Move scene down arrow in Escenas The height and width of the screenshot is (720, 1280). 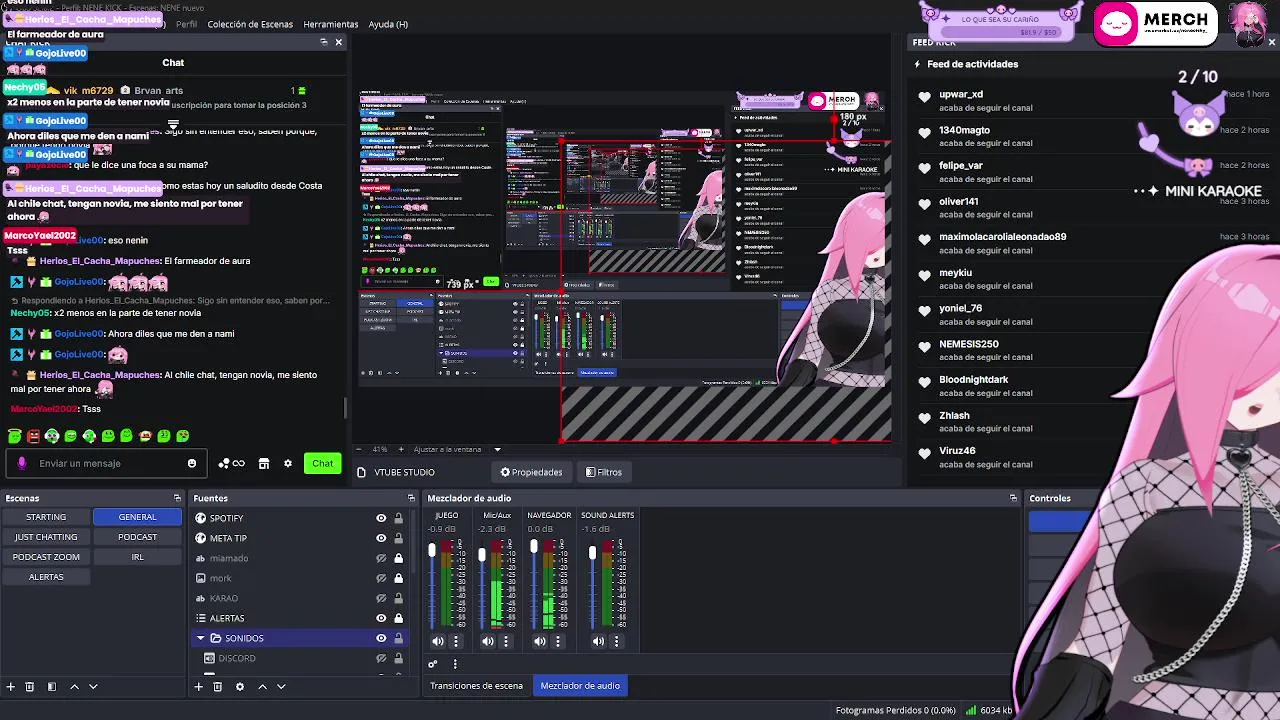93,686
